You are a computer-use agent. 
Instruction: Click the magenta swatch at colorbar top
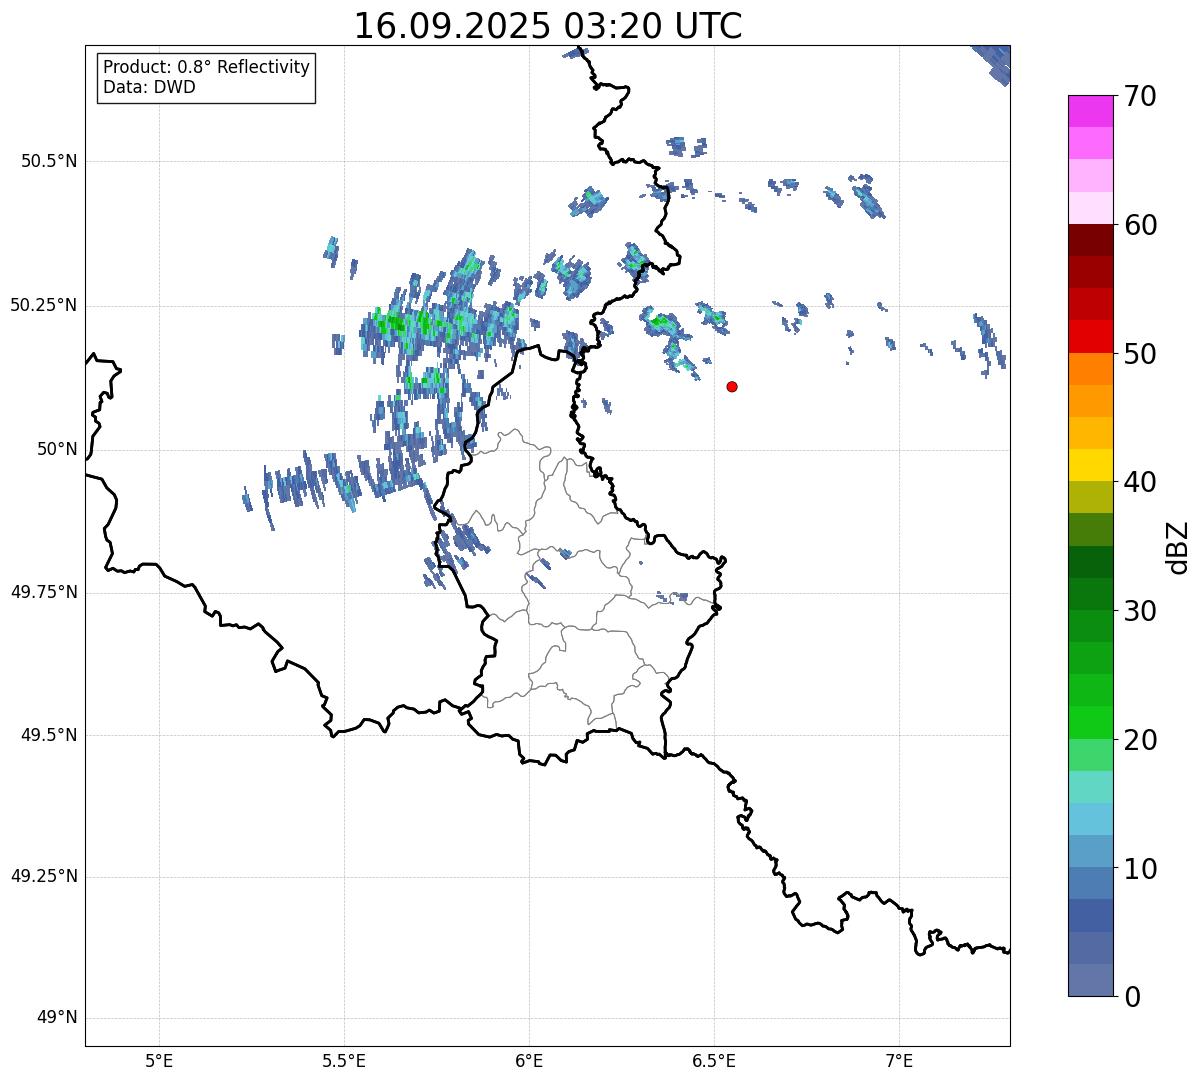1090,111
